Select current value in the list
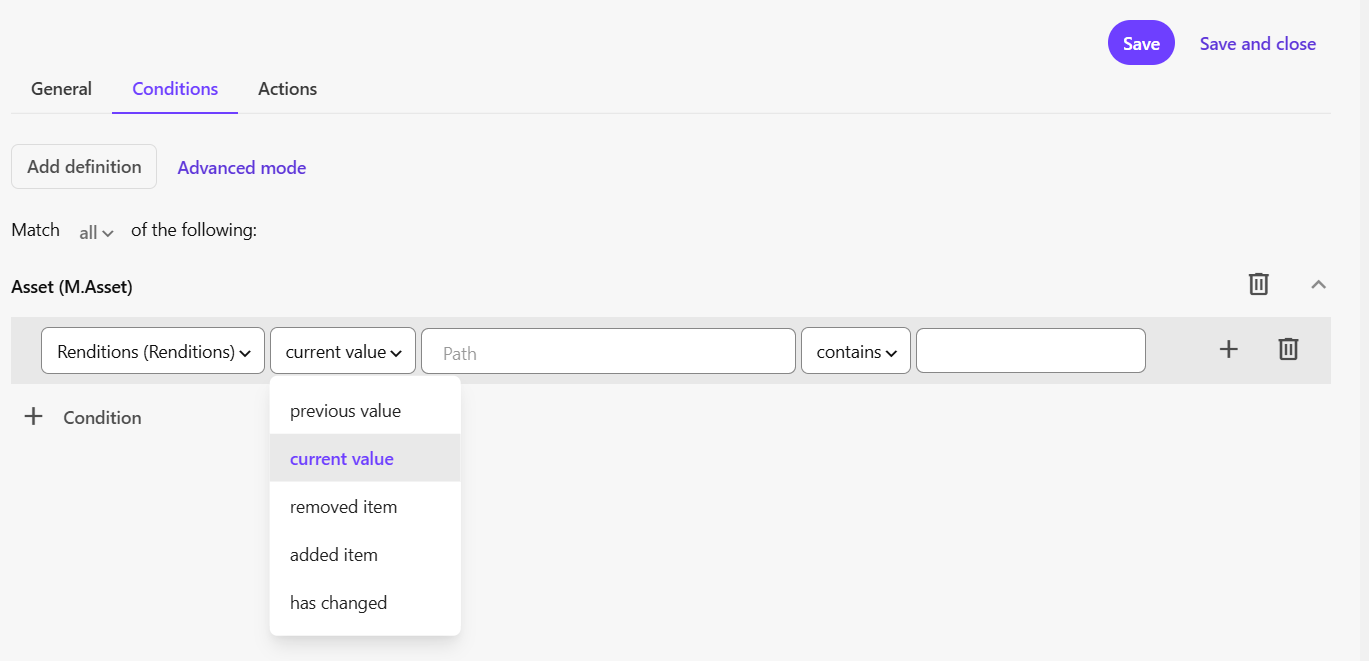1369x661 pixels. tap(342, 459)
